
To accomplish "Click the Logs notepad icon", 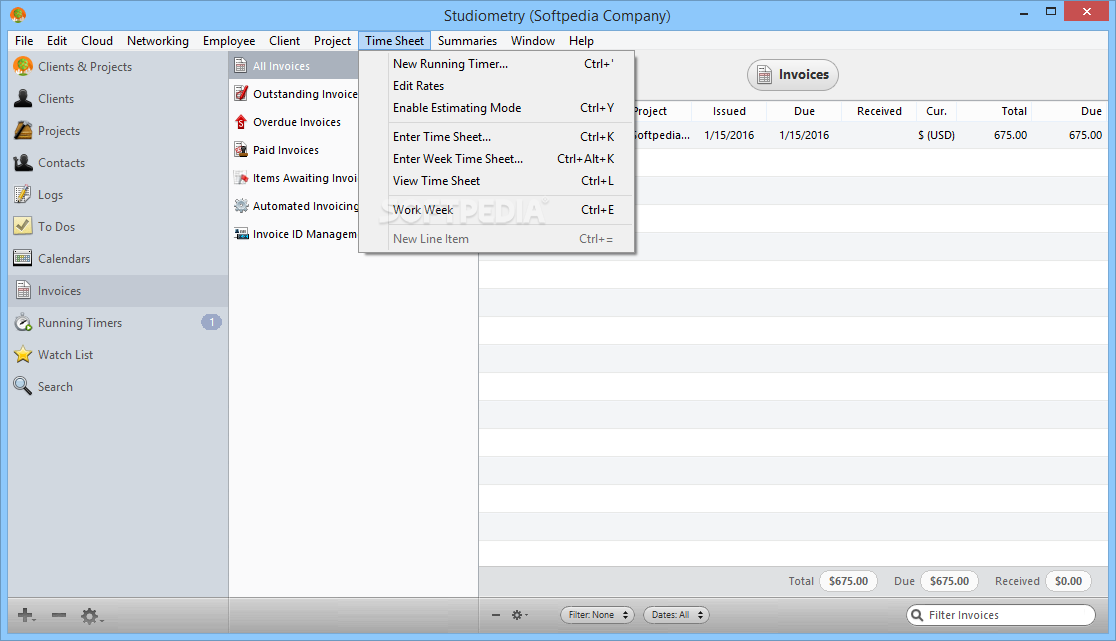I will tap(23, 194).
